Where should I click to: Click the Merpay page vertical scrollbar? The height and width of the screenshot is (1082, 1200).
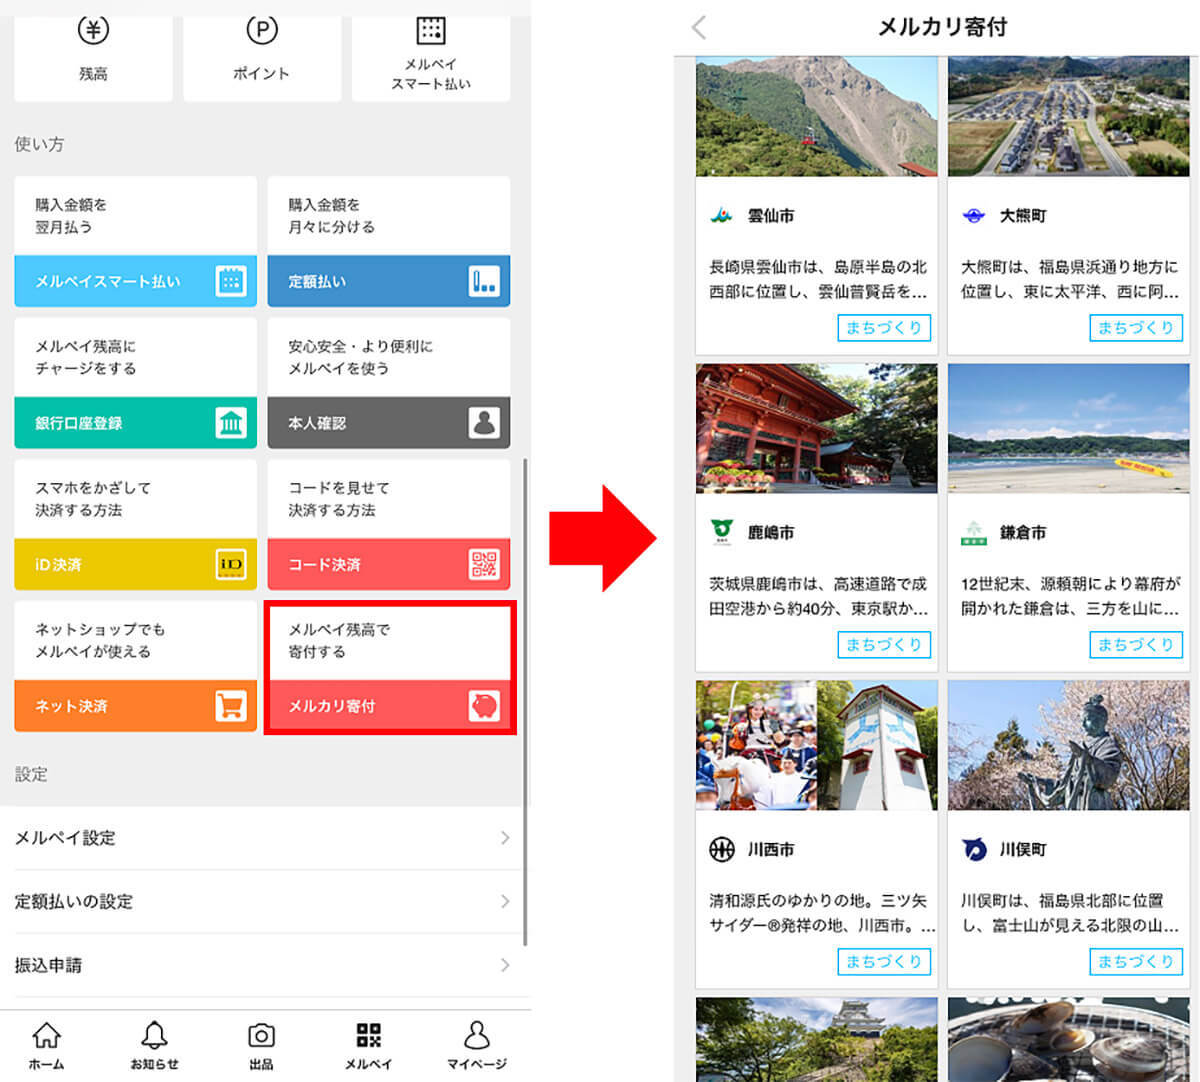(x=525, y=702)
